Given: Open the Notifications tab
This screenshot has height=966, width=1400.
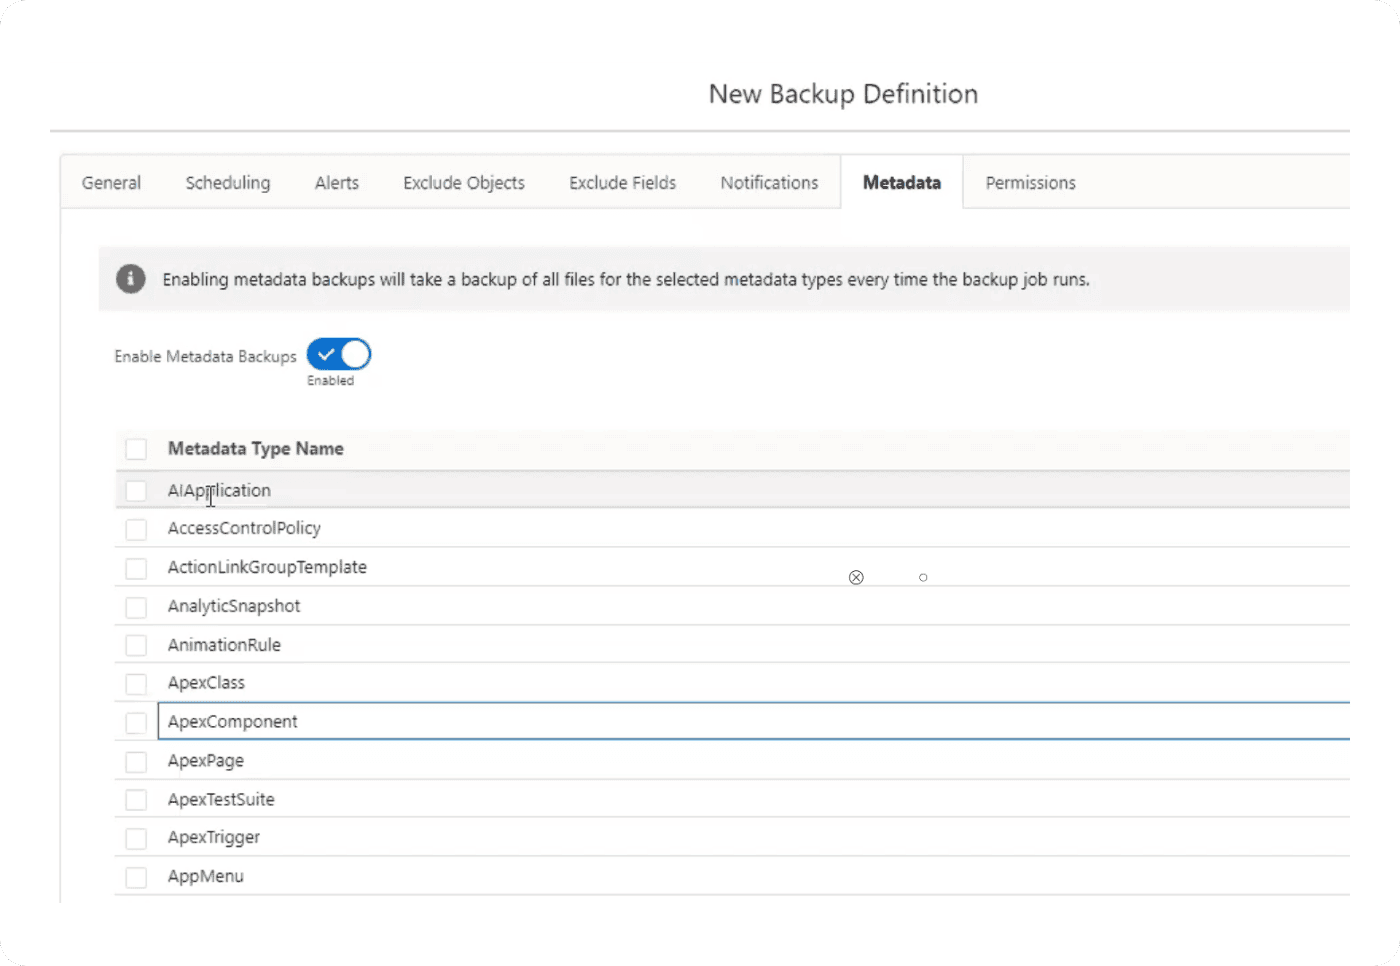Looking at the screenshot, I should coord(769,183).
